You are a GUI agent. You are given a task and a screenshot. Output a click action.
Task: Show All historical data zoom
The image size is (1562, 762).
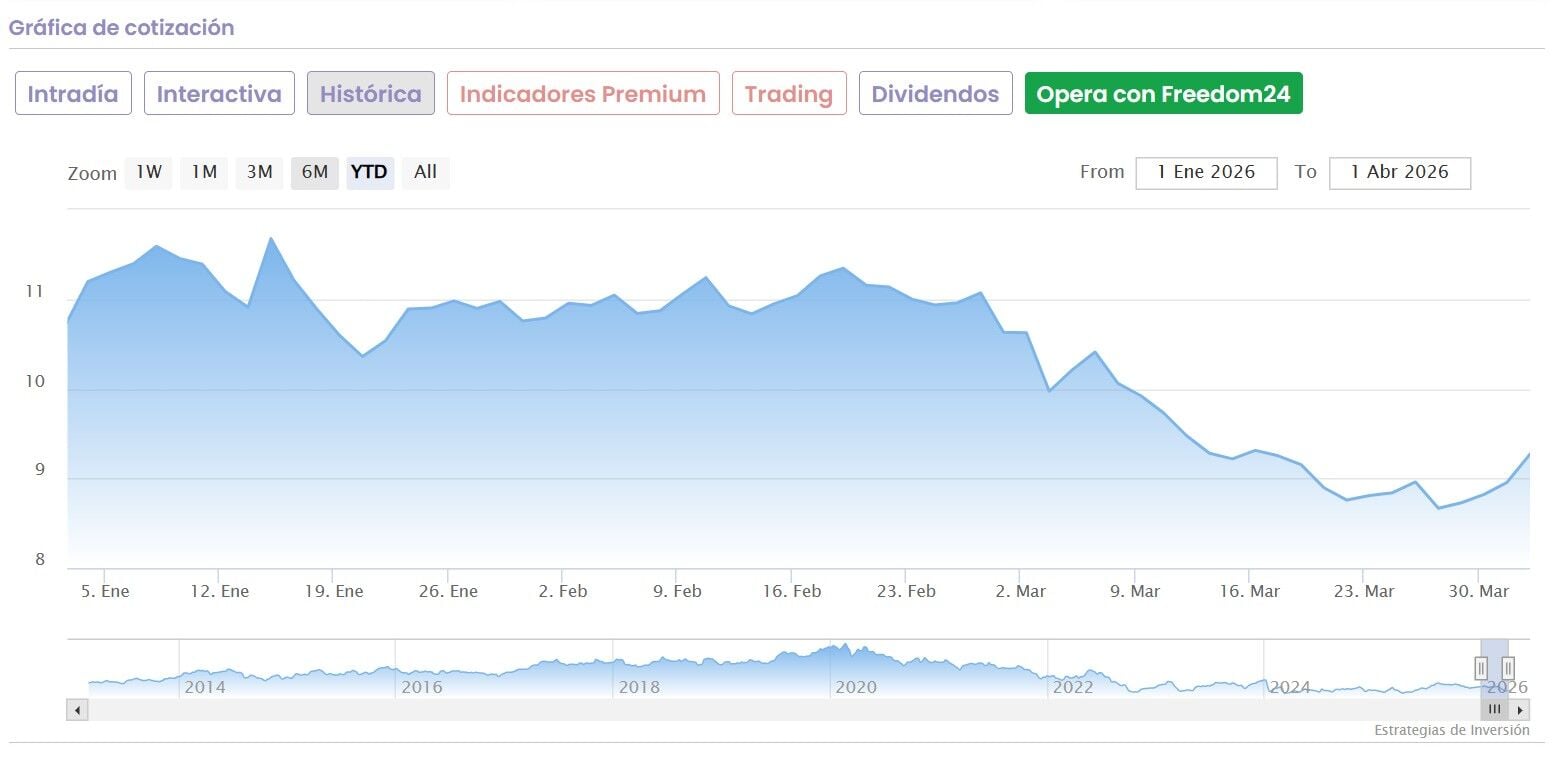tap(425, 172)
